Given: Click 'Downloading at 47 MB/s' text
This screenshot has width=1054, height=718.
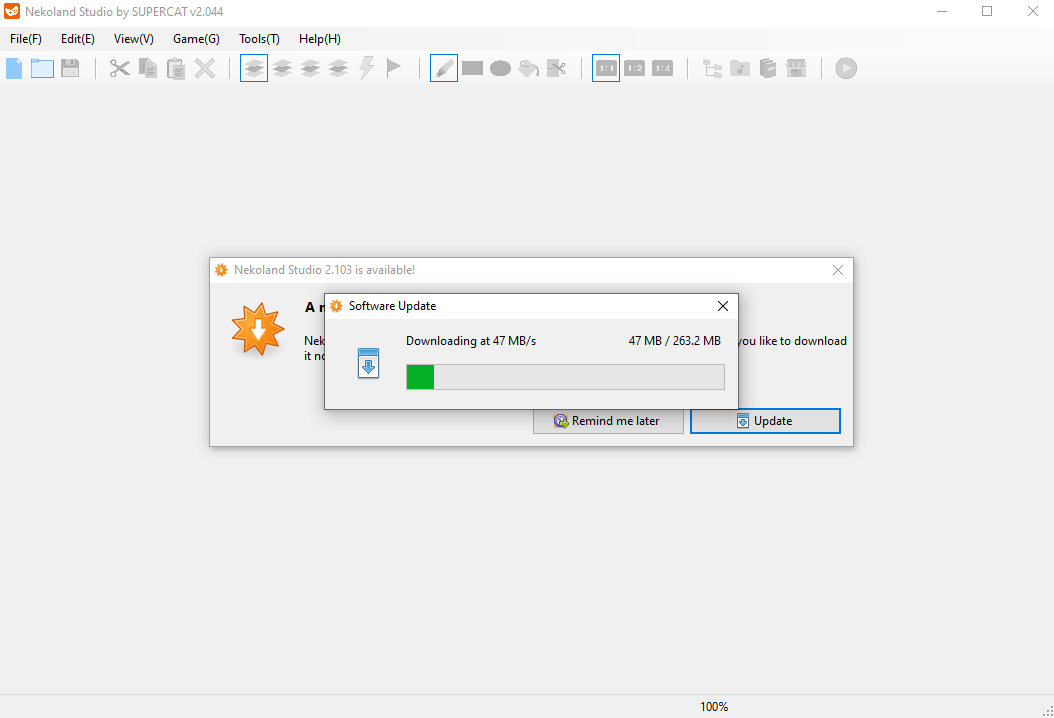Looking at the screenshot, I should coord(471,341).
